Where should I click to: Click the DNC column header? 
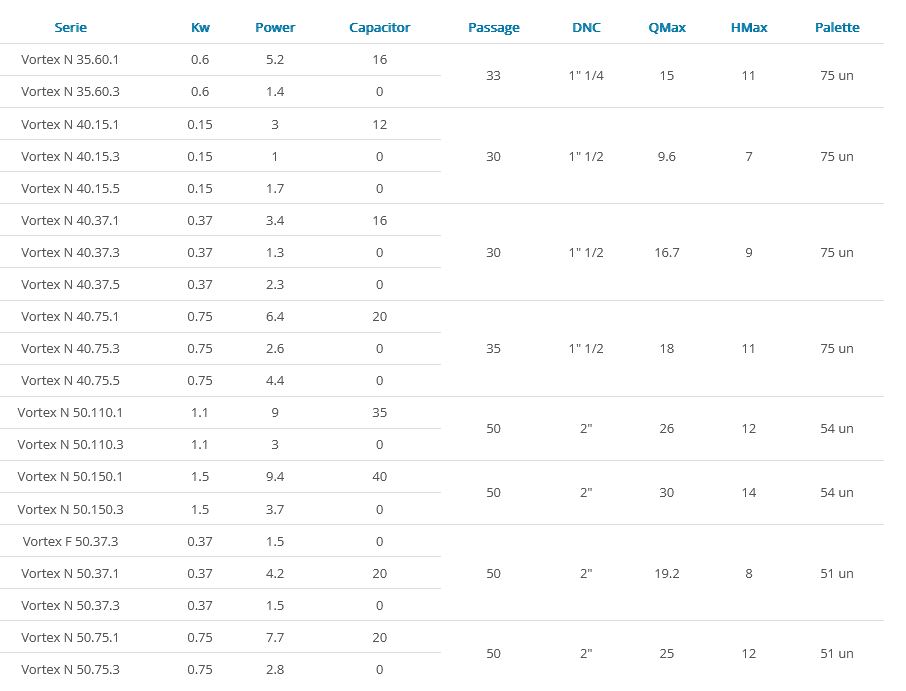(586, 27)
